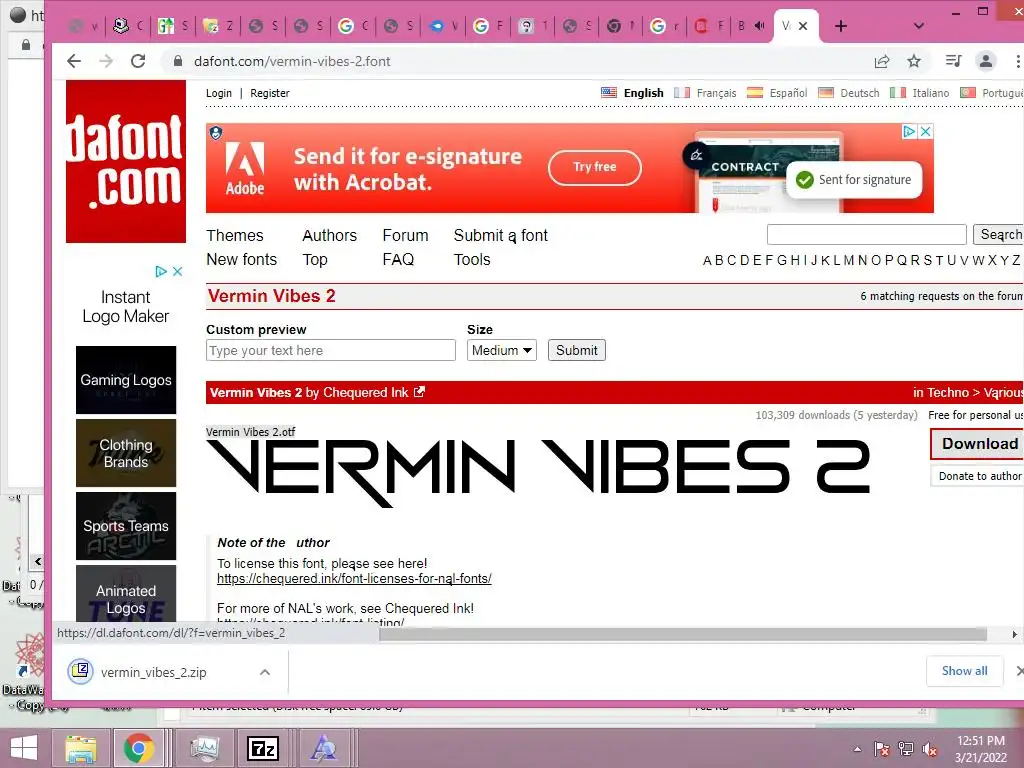Show hidden system tray icons
The width and height of the screenshot is (1024, 768).
click(x=857, y=749)
